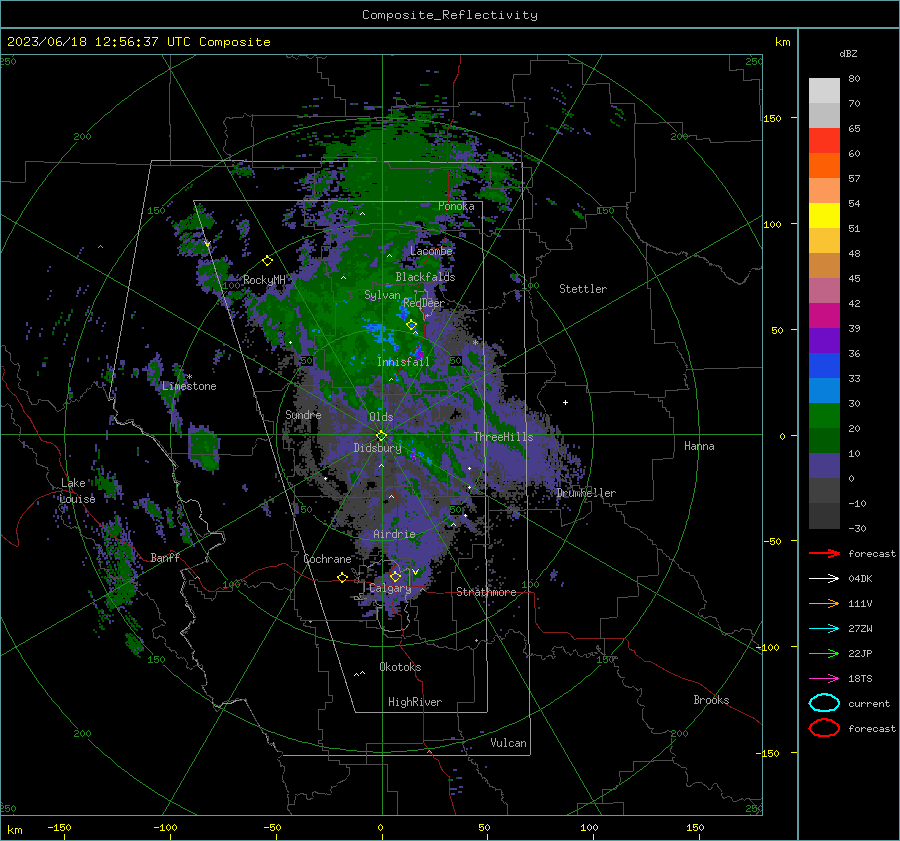Click the yellow diamond marker near RockyMH
This screenshot has width=900, height=841.
[267, 261]
